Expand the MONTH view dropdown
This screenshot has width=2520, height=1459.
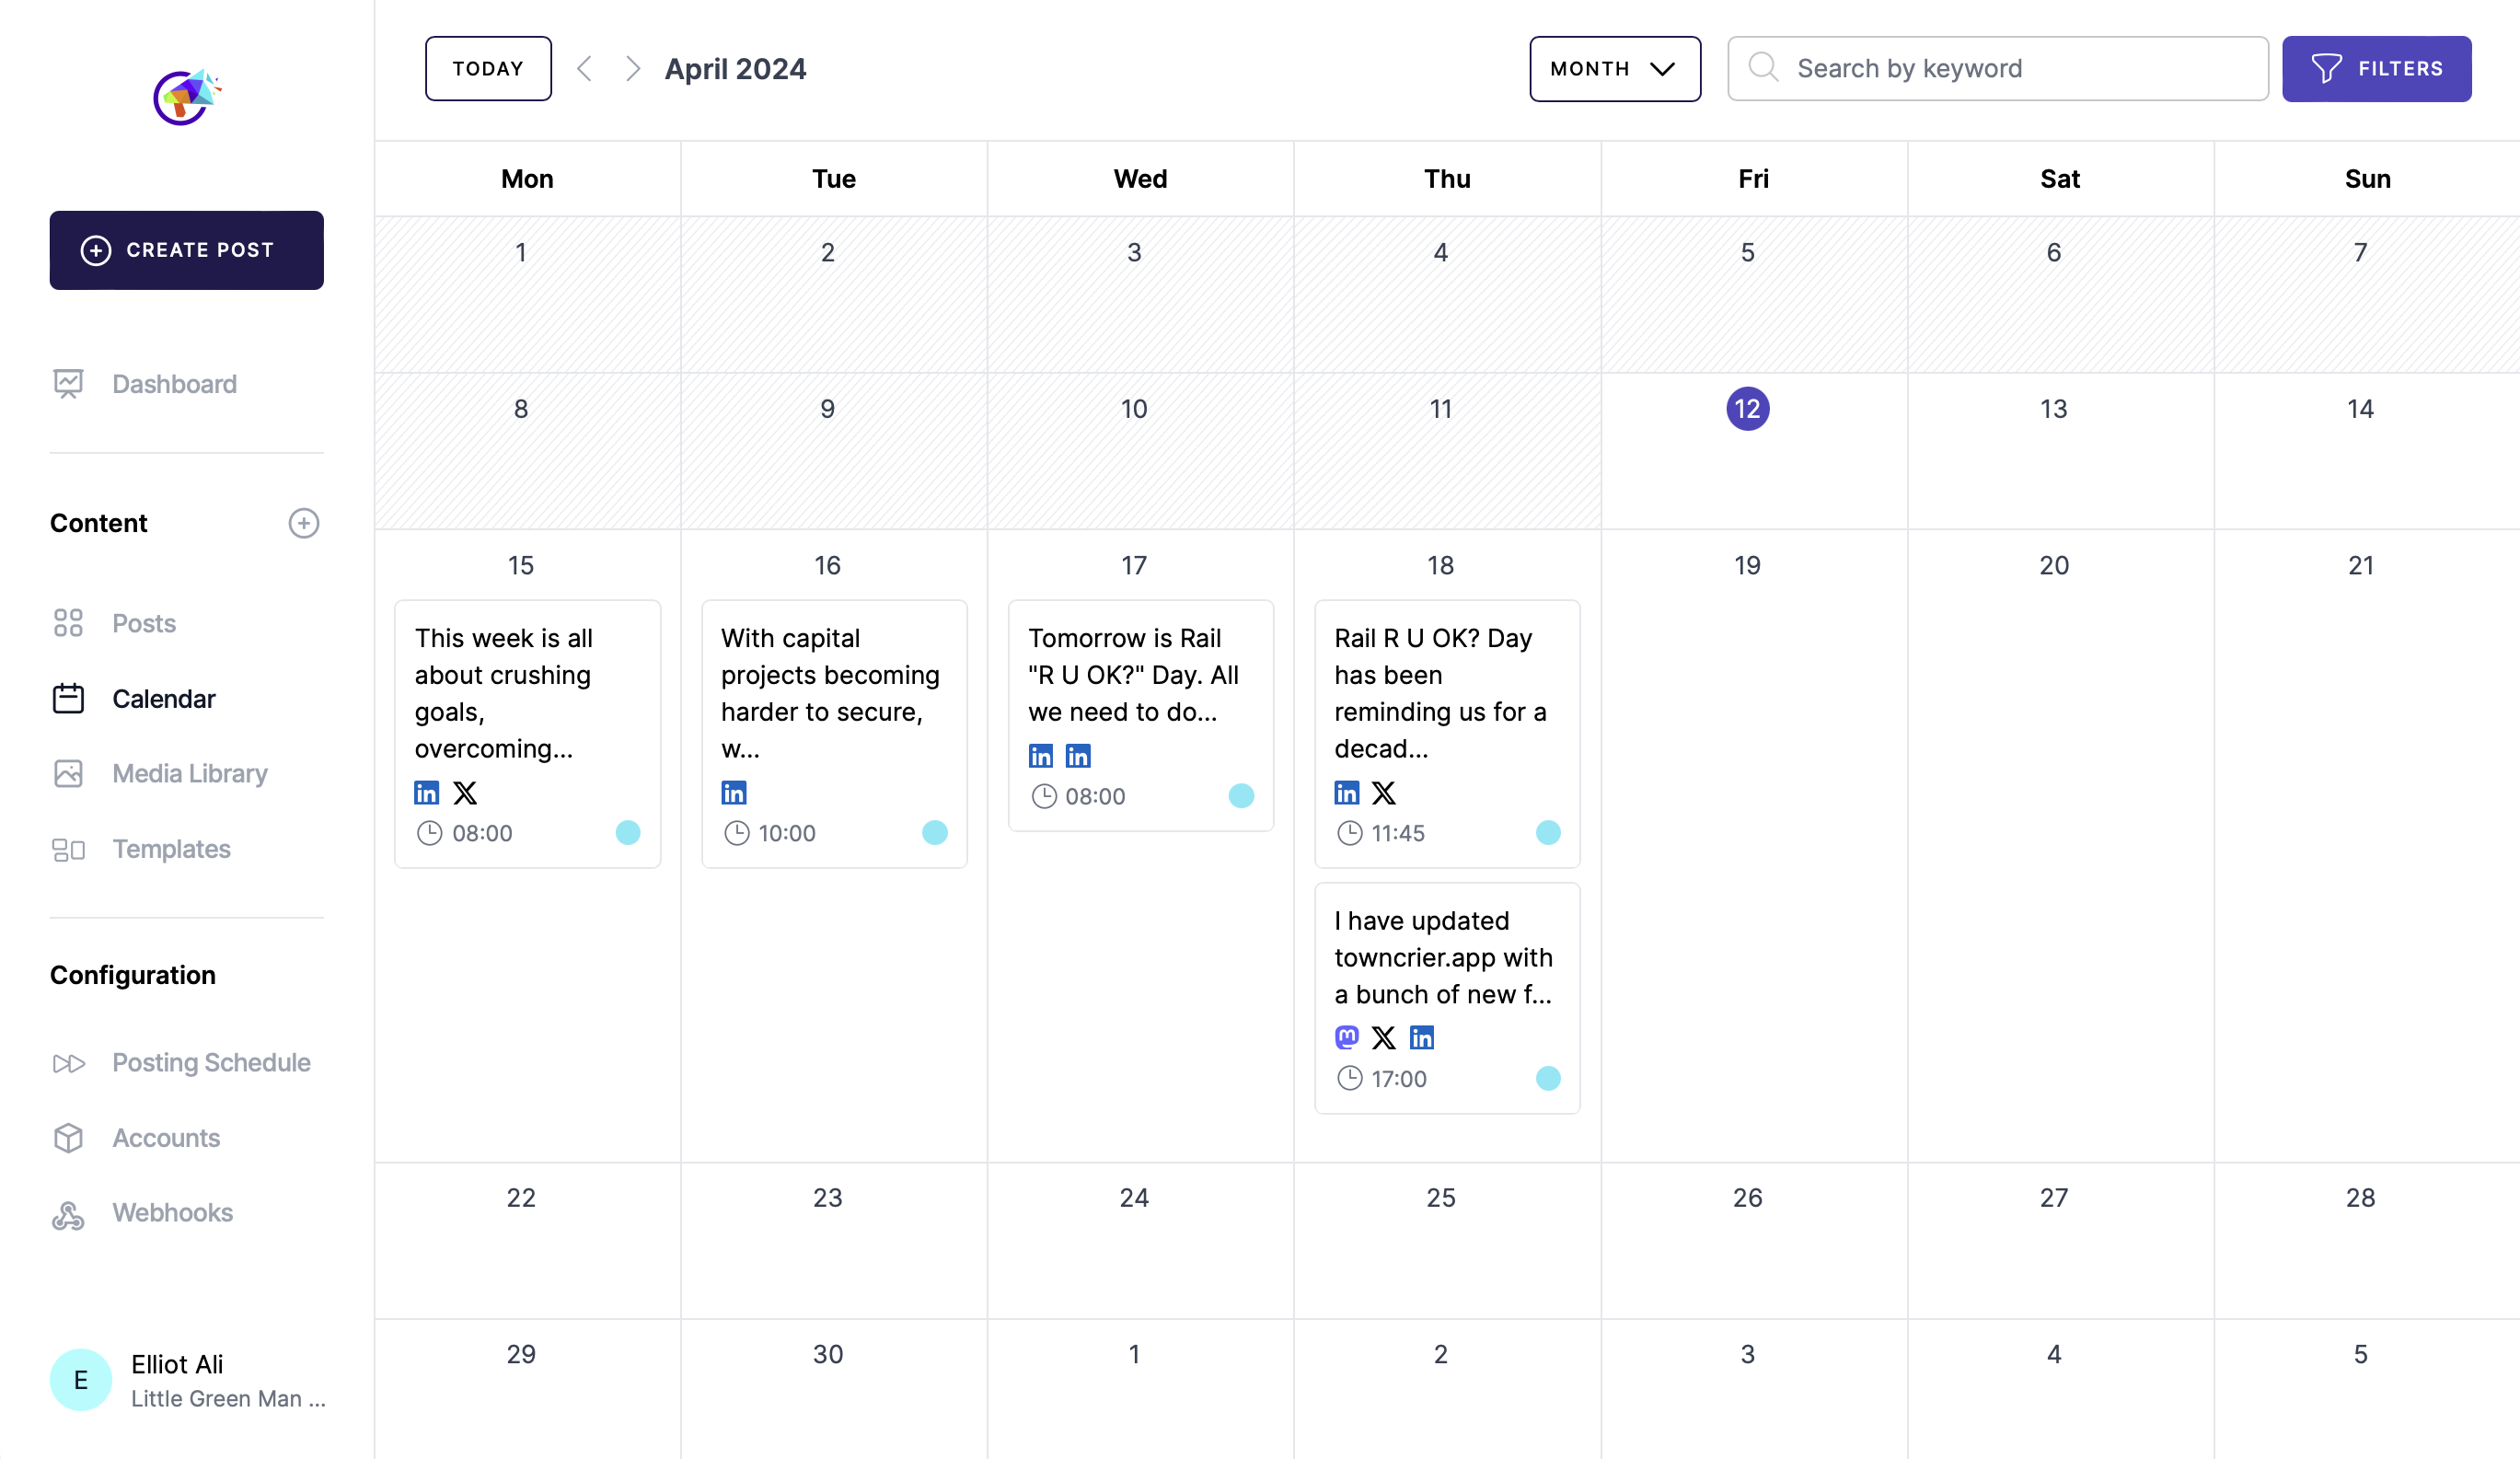(1613, 68)
